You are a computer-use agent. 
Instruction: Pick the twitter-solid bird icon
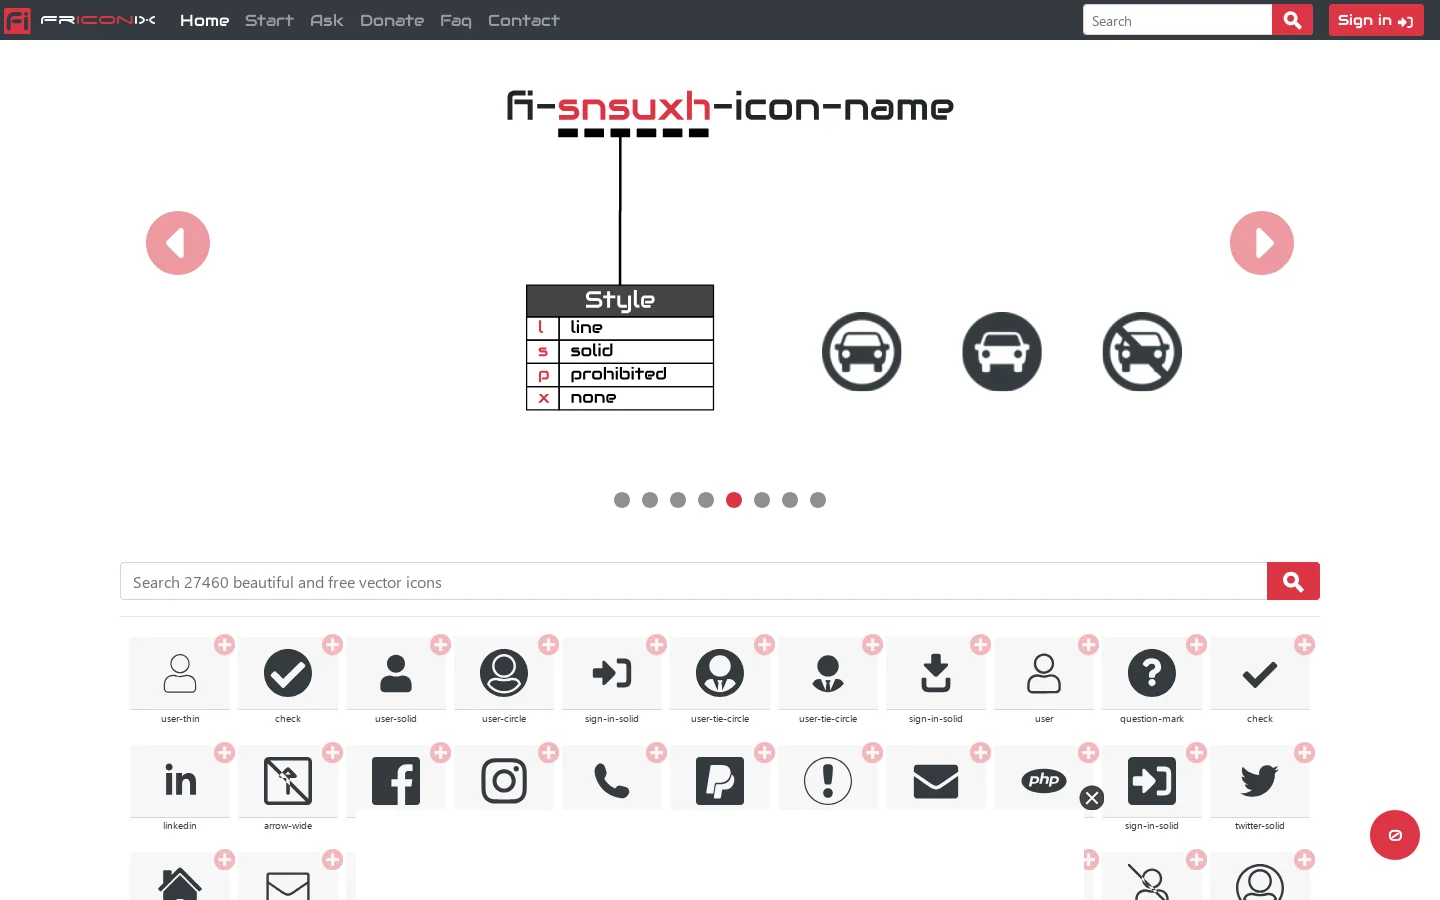point(1260,781)
